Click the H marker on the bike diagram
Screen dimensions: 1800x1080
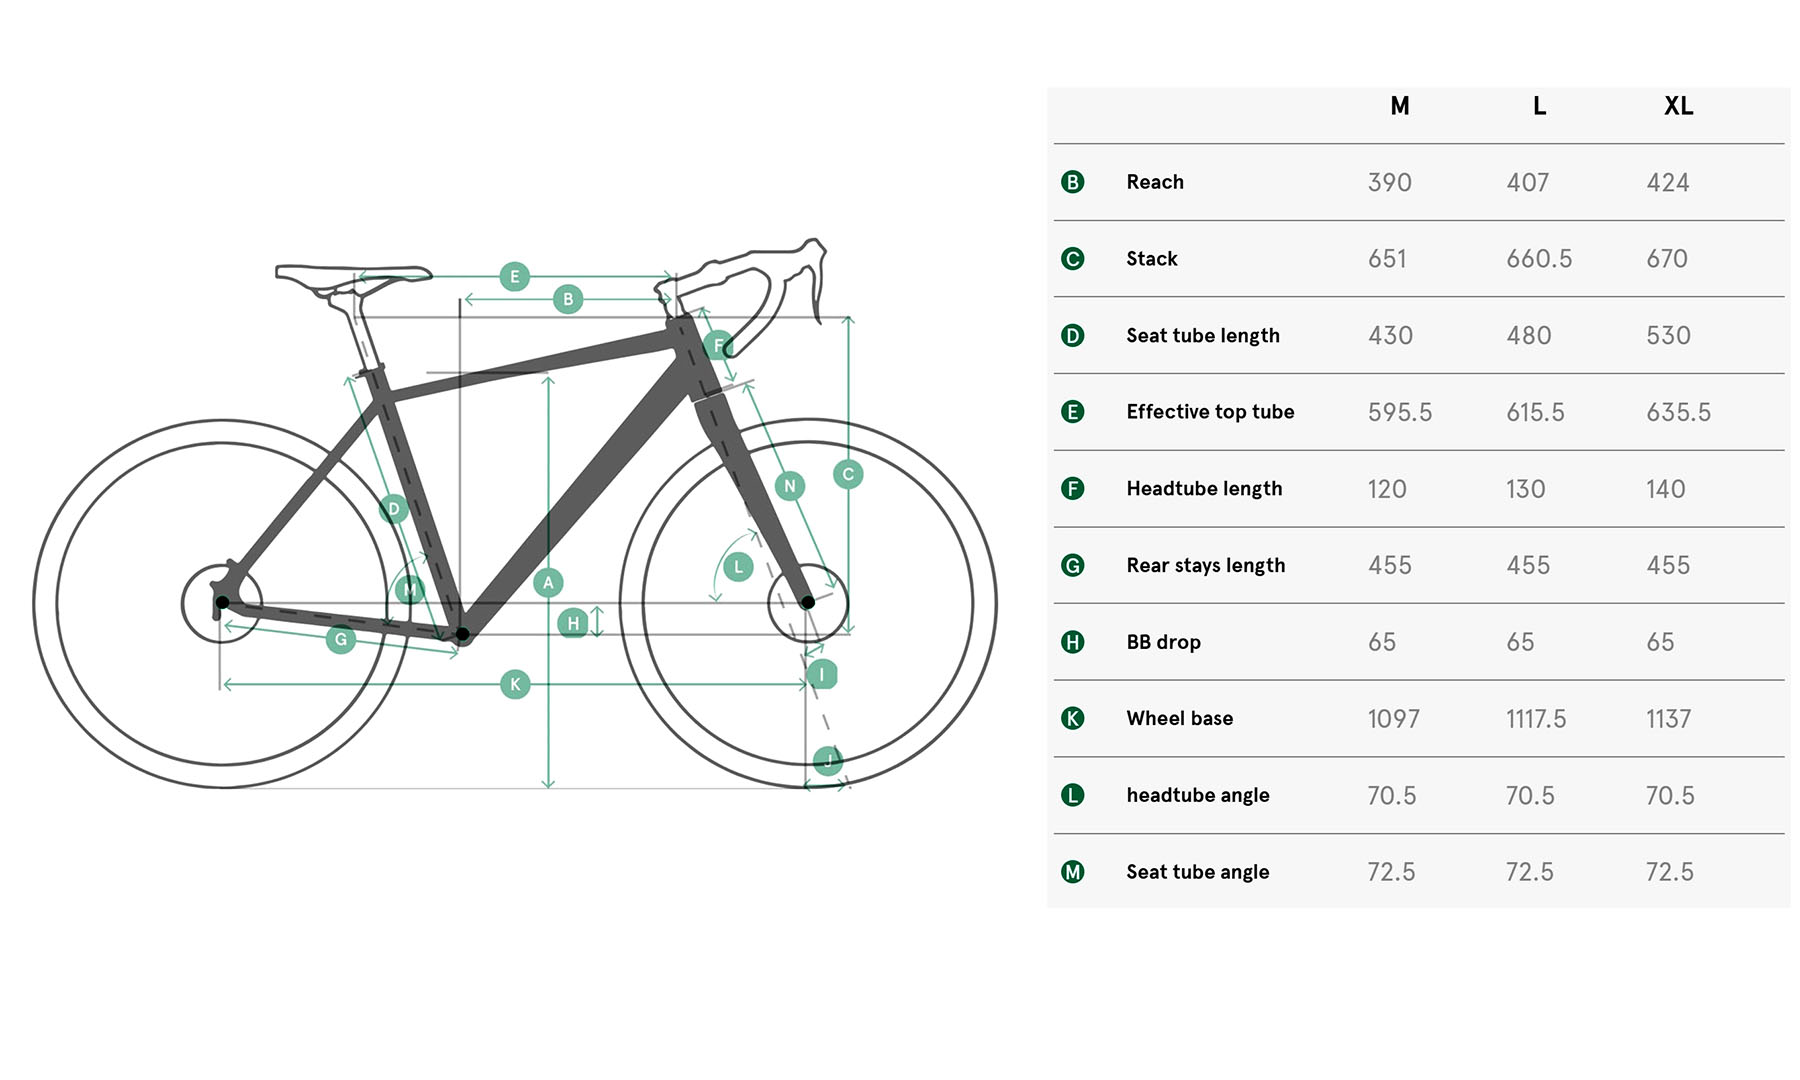tap(573, 624)
